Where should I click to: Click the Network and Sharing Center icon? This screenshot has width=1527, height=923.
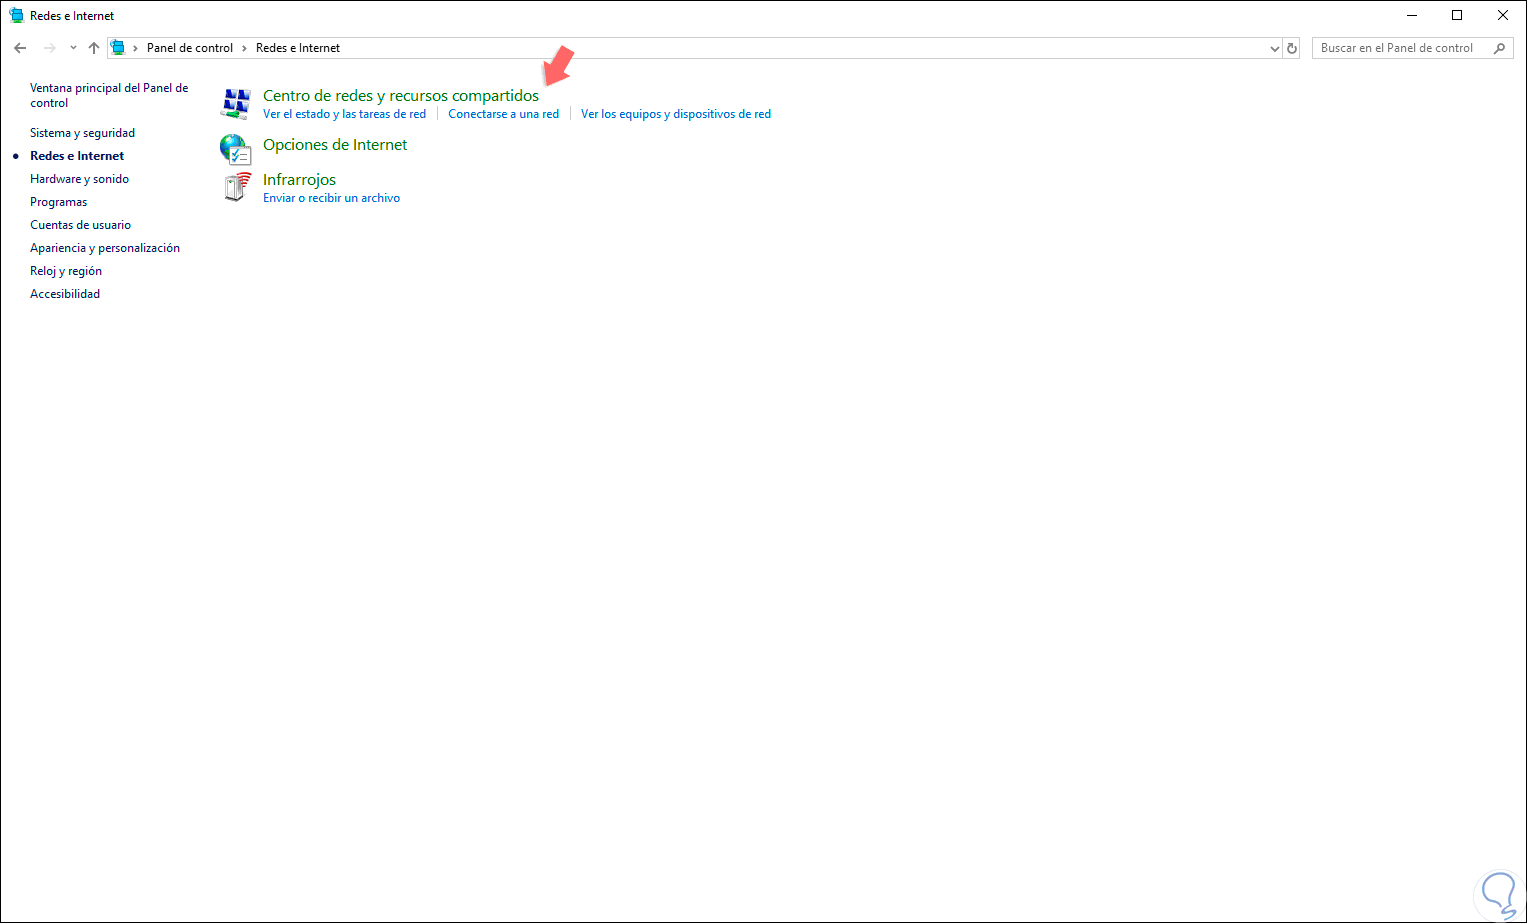click(x=236, y=104)
